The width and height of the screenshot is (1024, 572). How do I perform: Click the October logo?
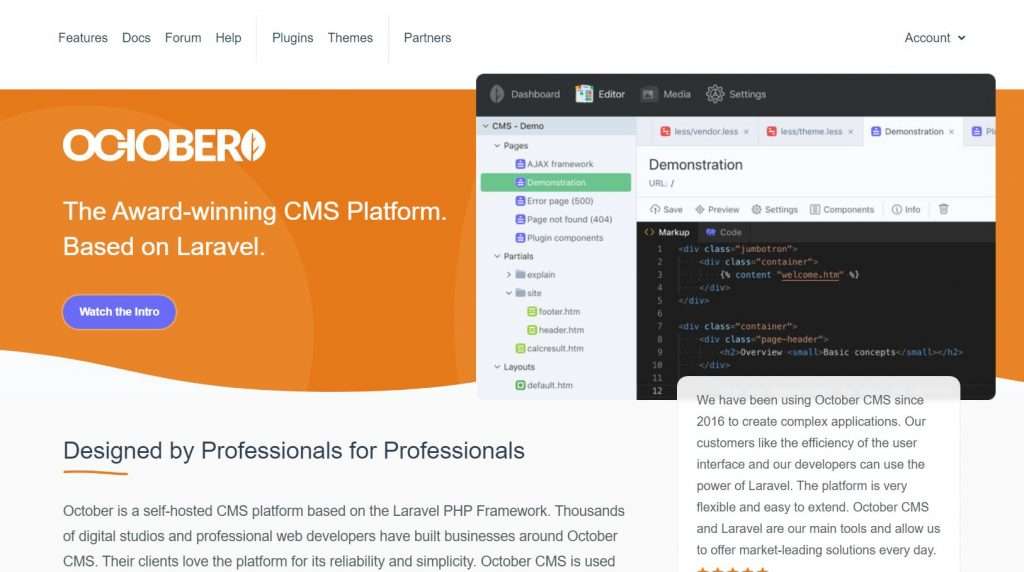[164, 145]
